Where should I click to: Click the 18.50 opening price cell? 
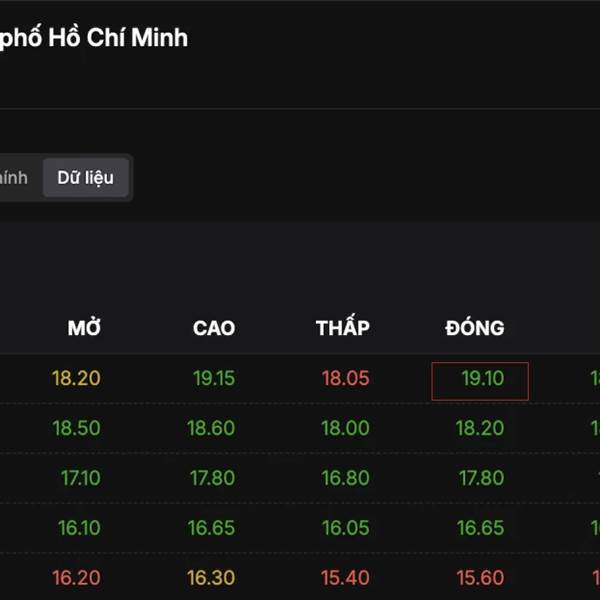click(x=77, y=429)
